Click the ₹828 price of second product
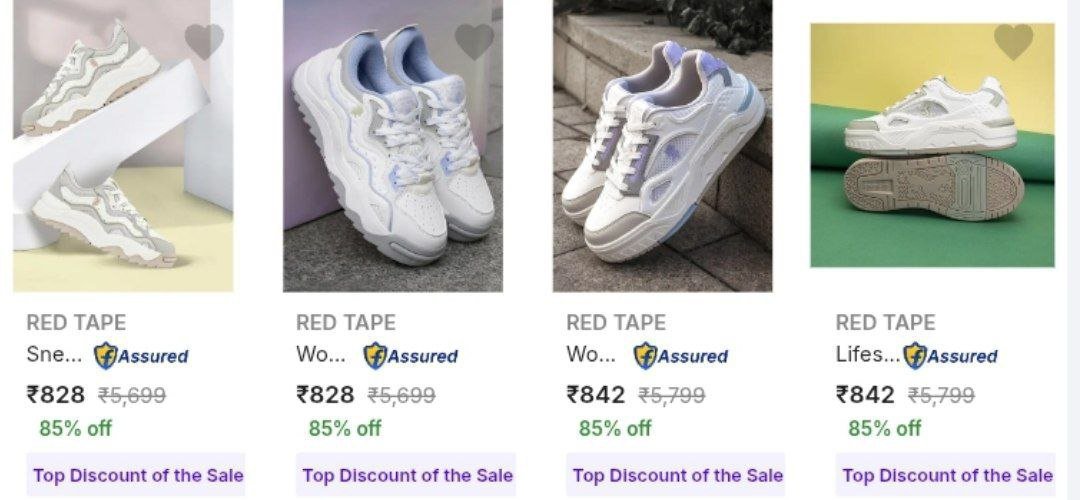Image resolution: width=1080 pixels, height=500 pixels. click(325, 395)
